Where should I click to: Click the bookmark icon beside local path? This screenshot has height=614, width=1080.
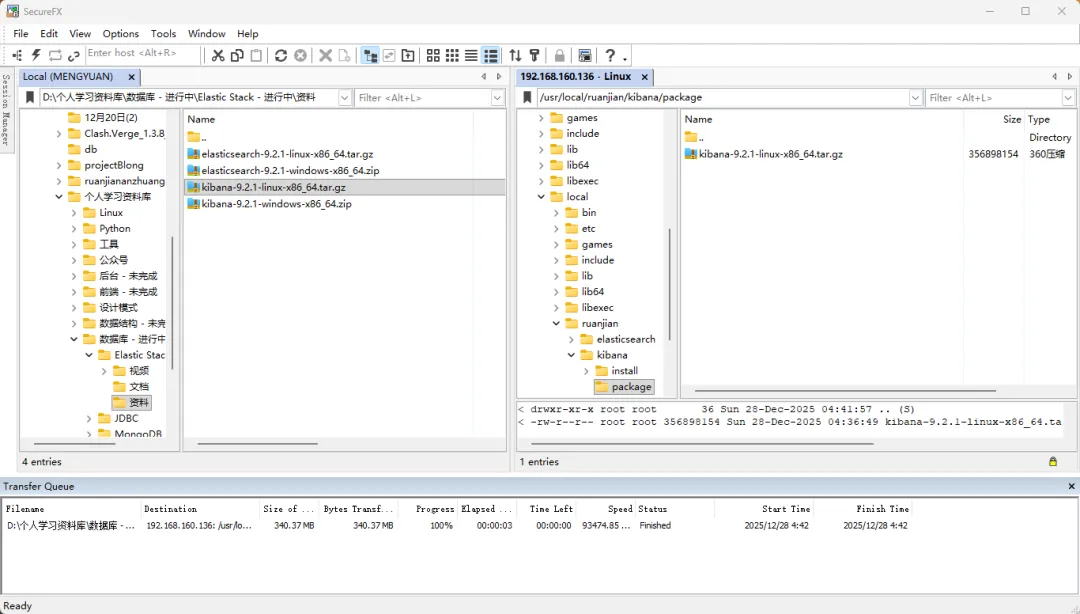pos(30,98)
